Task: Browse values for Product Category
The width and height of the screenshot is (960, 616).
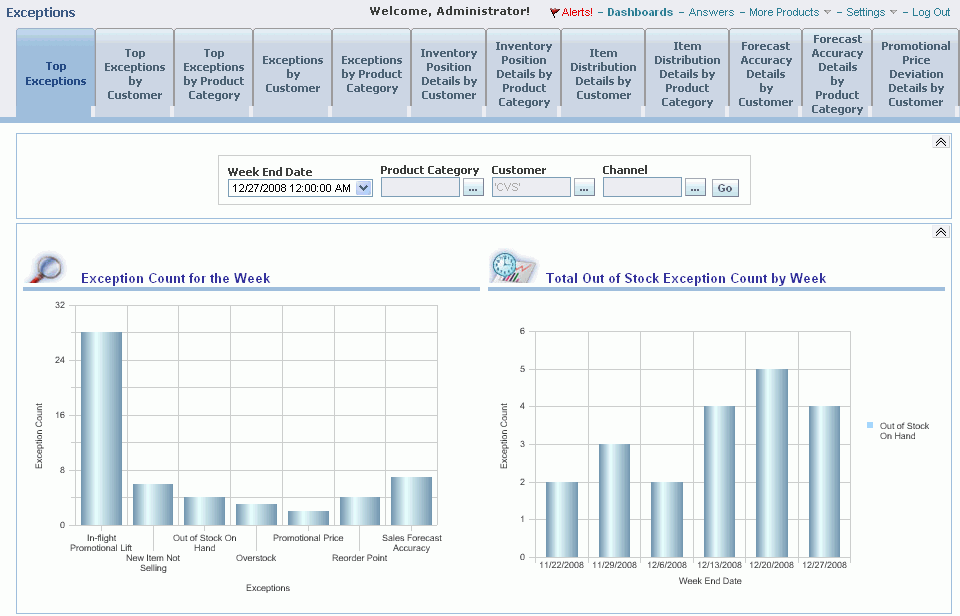Action: (473, 188)
